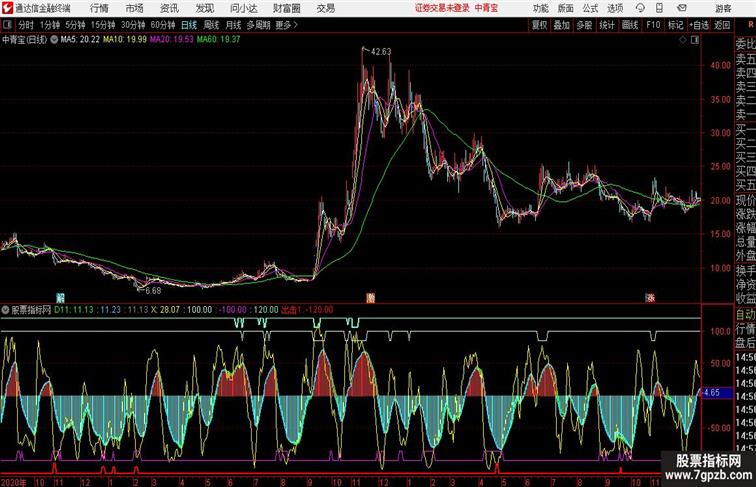
Task: Click the 画线 drawing toolbar button
Action: [x=630, y=25]
